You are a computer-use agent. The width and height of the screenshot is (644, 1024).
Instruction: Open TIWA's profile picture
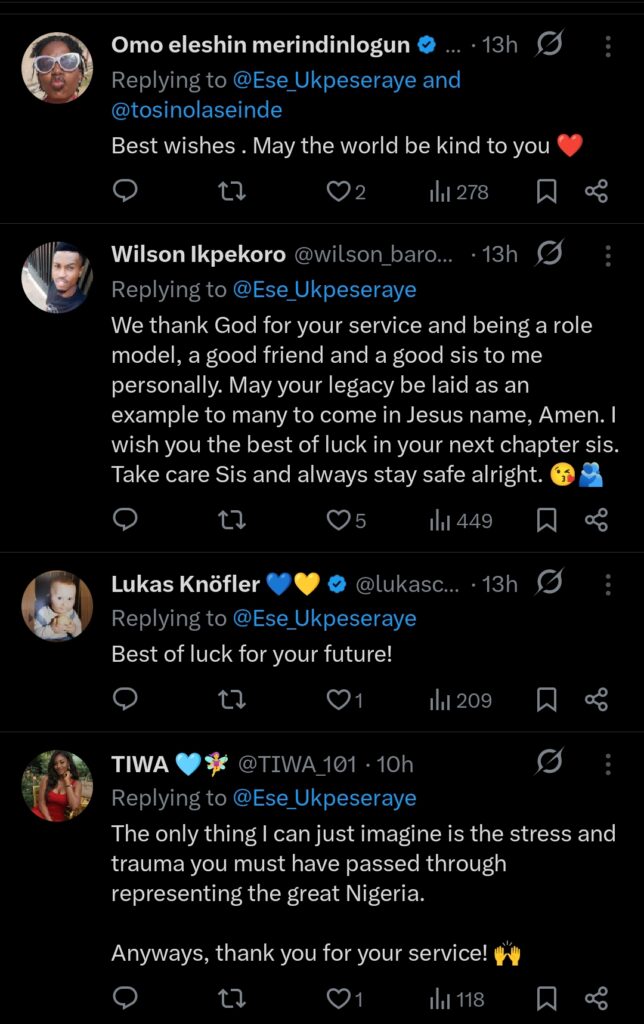57,785
